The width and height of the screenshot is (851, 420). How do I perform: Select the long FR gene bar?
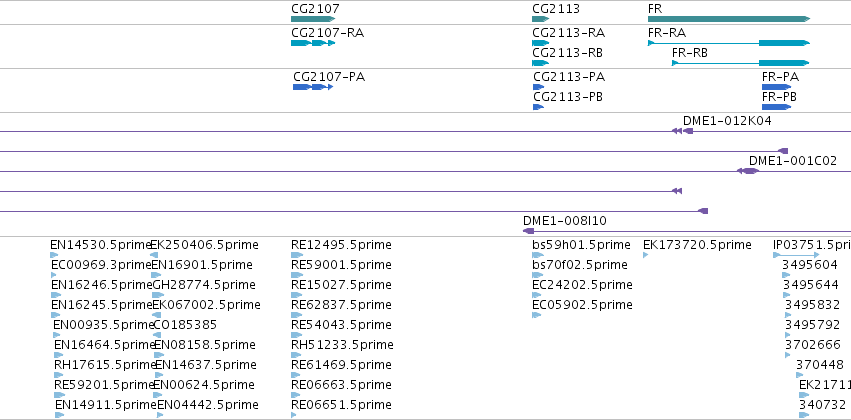(x=729, y=19)
